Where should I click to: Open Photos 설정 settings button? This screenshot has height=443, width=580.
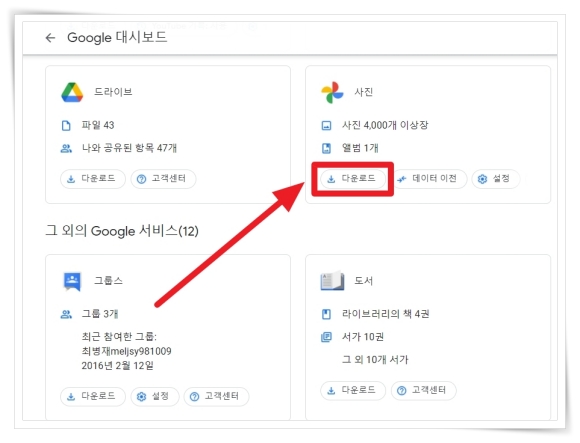point(495,179)
